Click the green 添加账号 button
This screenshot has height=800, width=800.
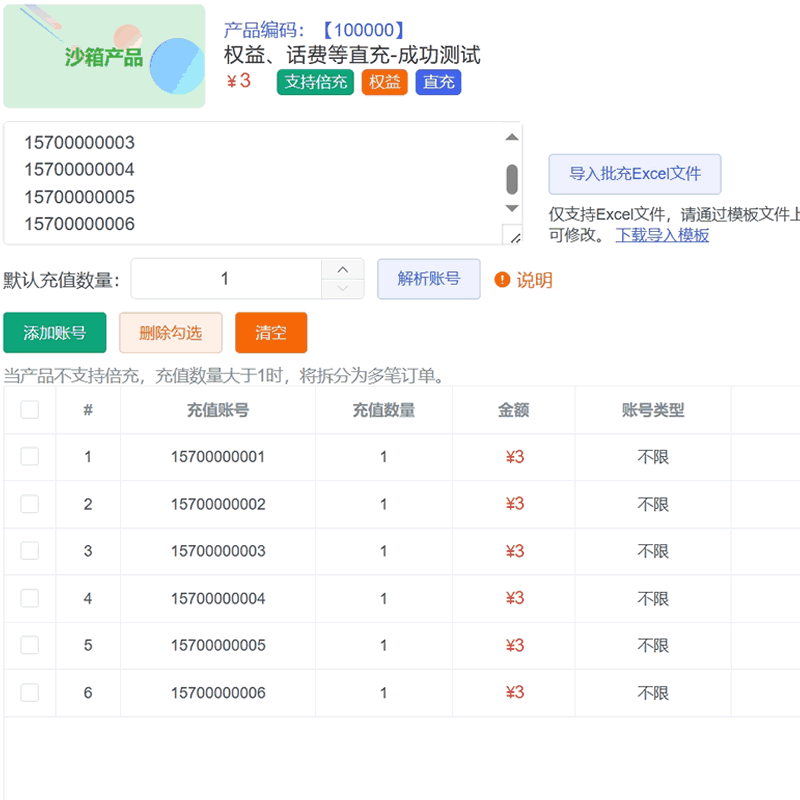click(55, 333)
